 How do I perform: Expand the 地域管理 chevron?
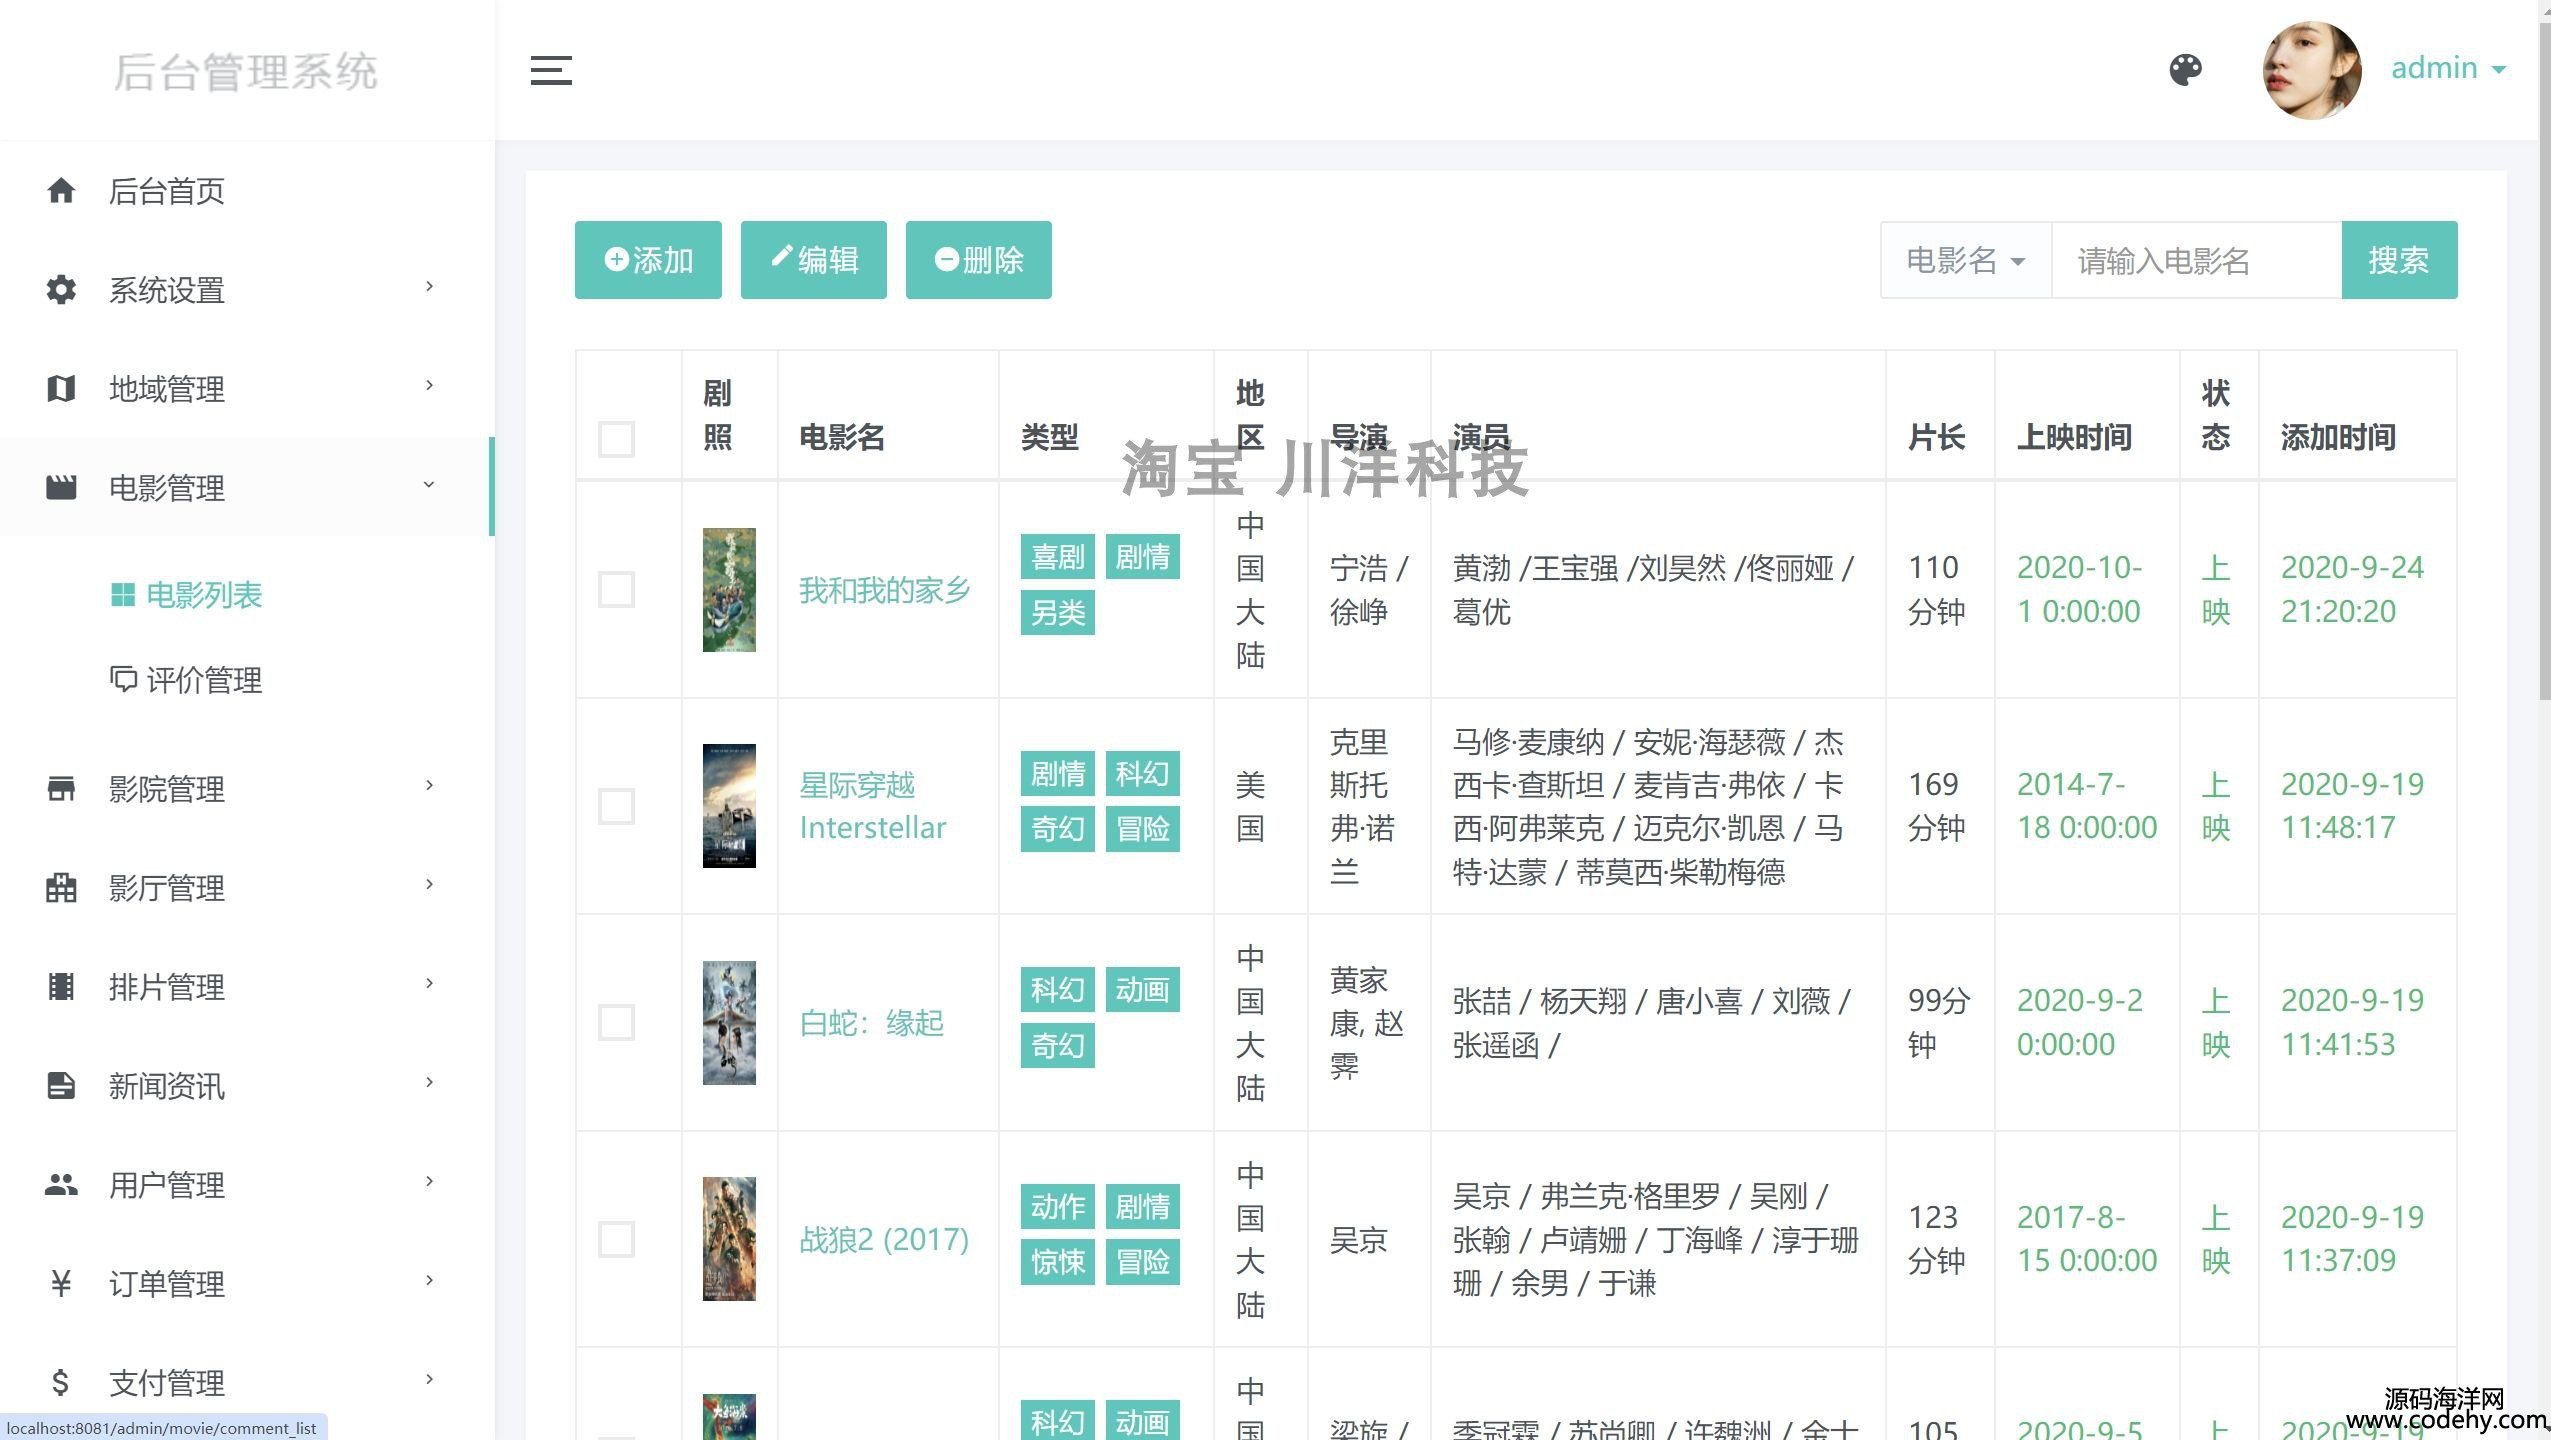pyautogui.click(x=429, y=386)
